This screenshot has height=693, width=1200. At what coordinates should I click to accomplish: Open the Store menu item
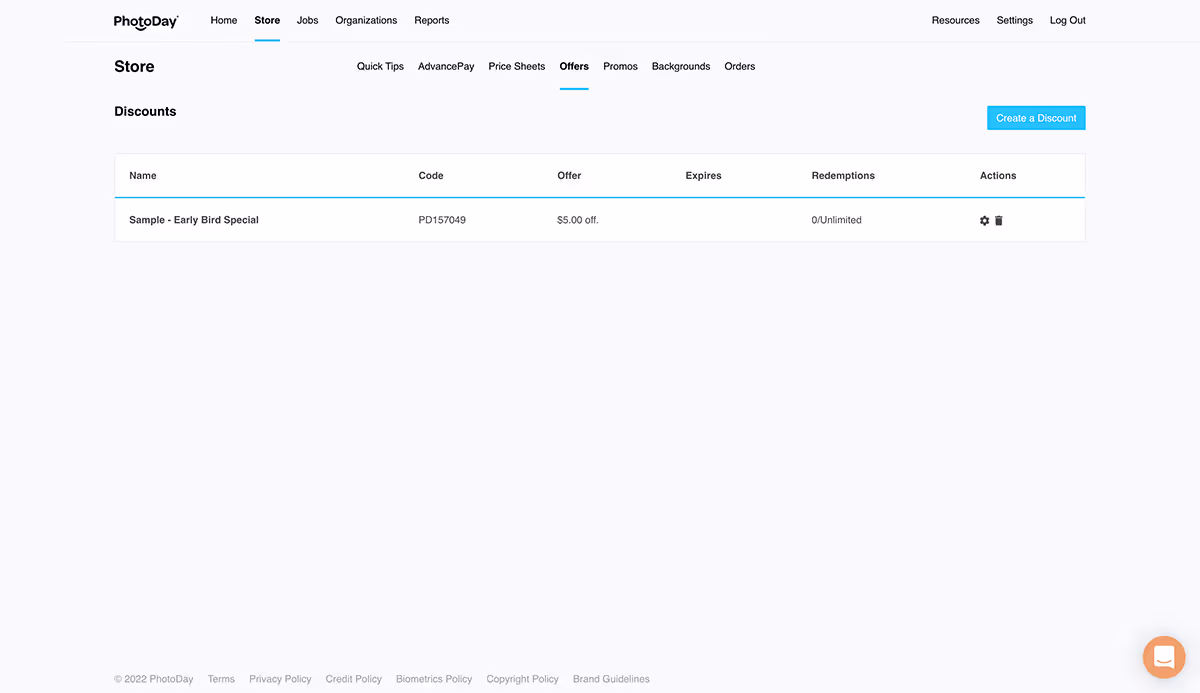tap(267, 20)
